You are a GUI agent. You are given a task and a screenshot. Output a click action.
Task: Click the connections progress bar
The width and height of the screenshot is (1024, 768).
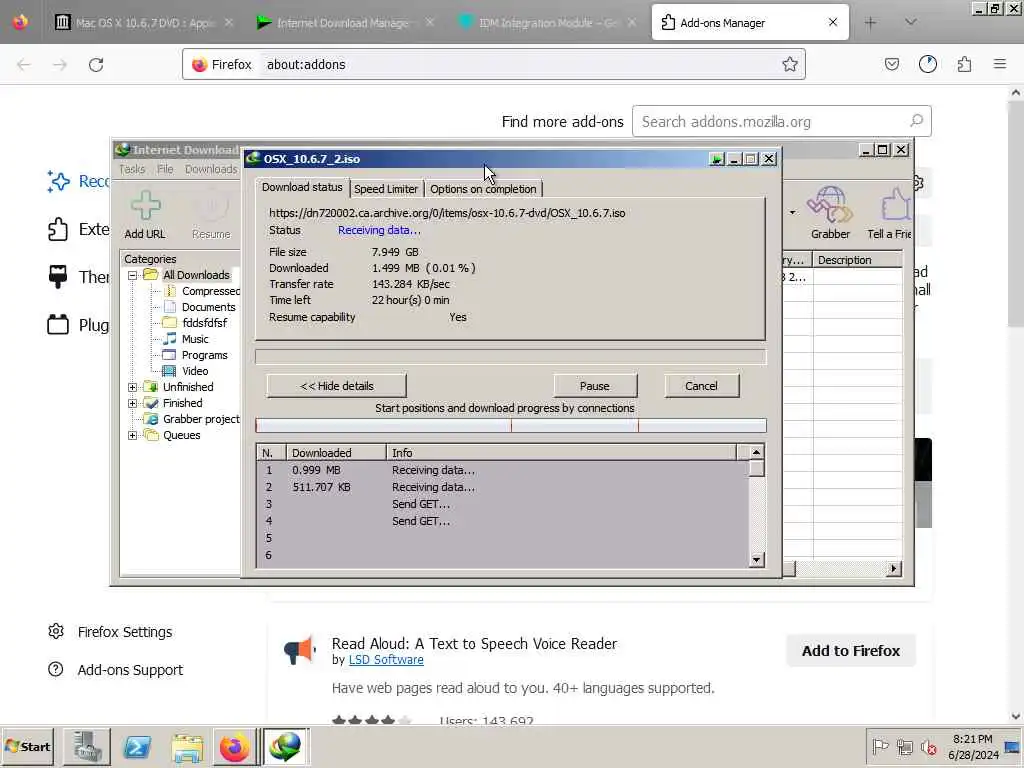511,426
